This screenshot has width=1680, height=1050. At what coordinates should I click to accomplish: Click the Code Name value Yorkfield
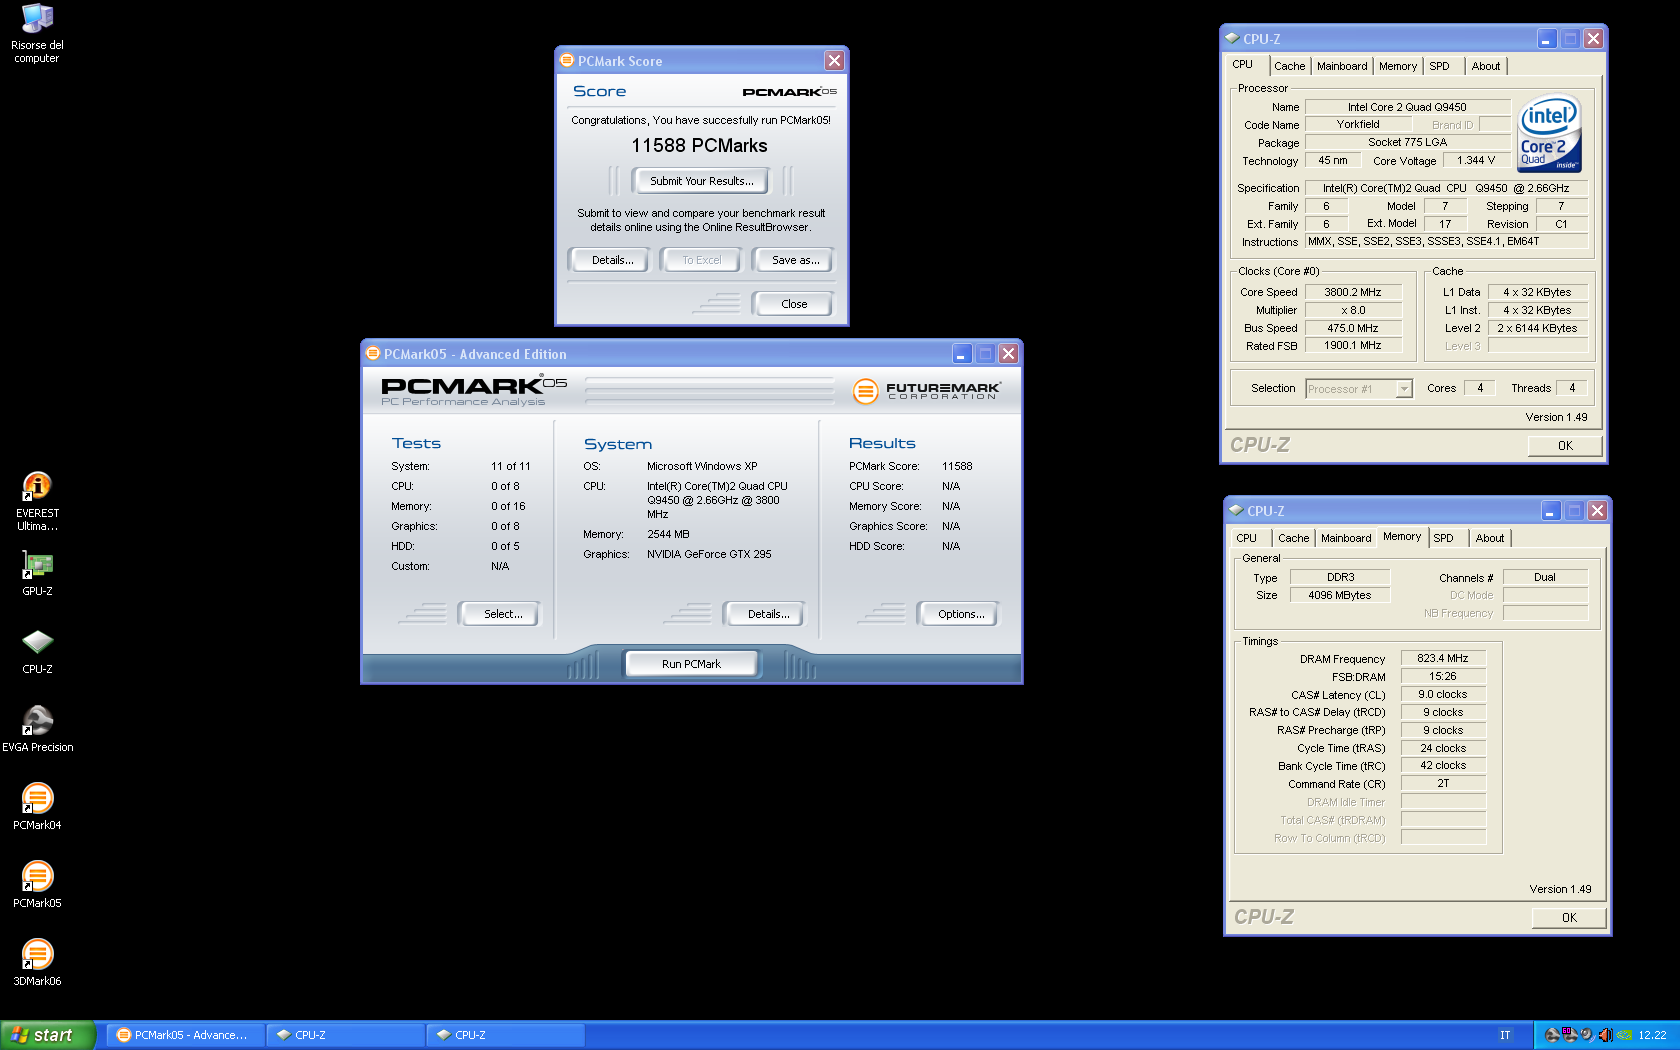[x=1357, y=124]
